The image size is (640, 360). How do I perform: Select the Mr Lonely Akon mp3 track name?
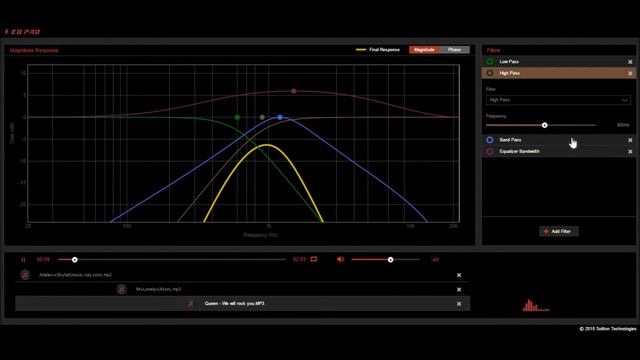[x=158, y=289]
